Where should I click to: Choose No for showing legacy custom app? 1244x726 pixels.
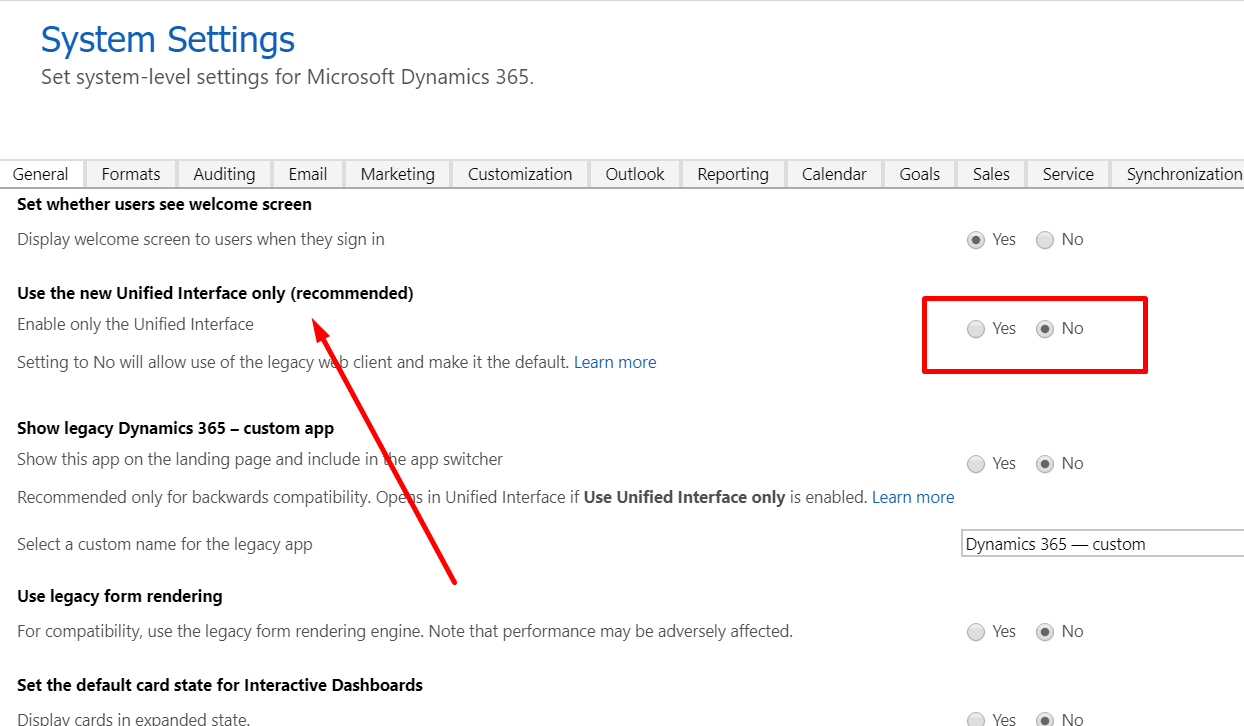[x=1045, y=464]
